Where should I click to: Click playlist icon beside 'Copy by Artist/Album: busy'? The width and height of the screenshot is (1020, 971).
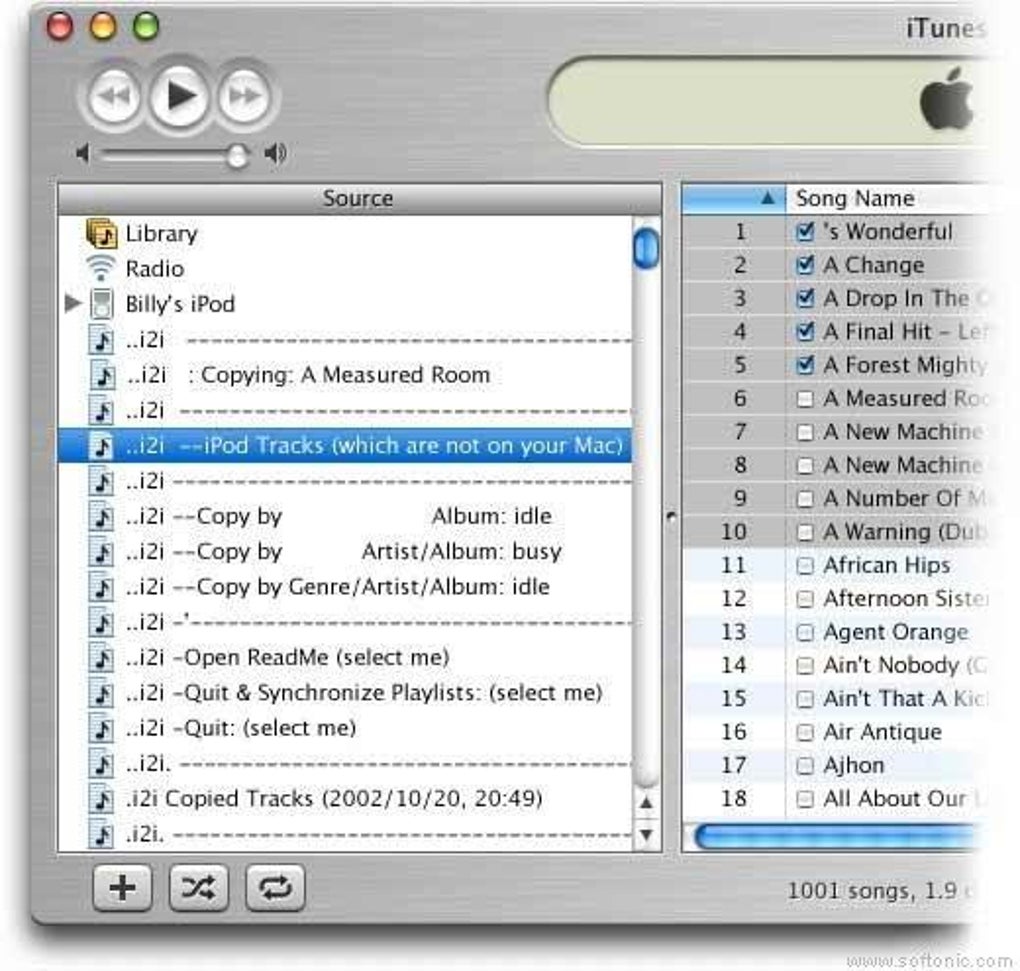(101, 552)
